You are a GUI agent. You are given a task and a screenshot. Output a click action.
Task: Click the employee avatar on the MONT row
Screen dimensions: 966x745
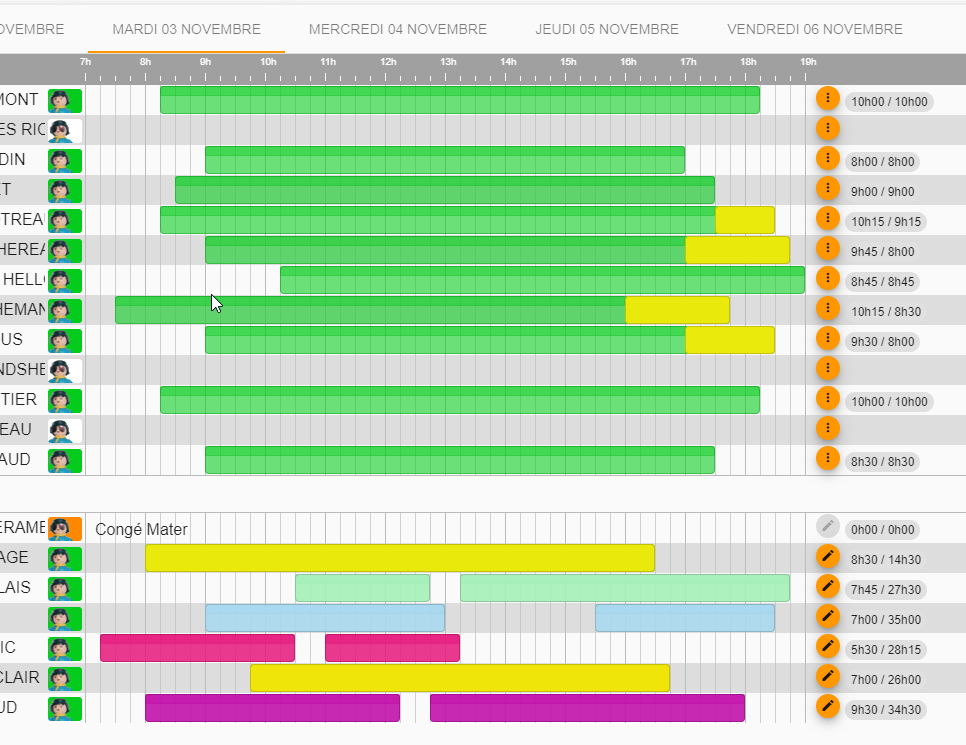coord(65,100)
